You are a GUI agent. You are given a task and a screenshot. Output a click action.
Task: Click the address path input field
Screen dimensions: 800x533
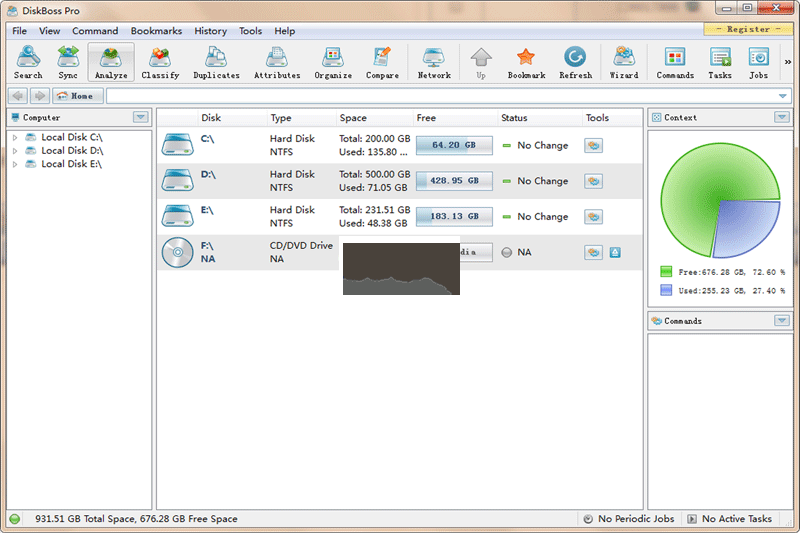440,96
